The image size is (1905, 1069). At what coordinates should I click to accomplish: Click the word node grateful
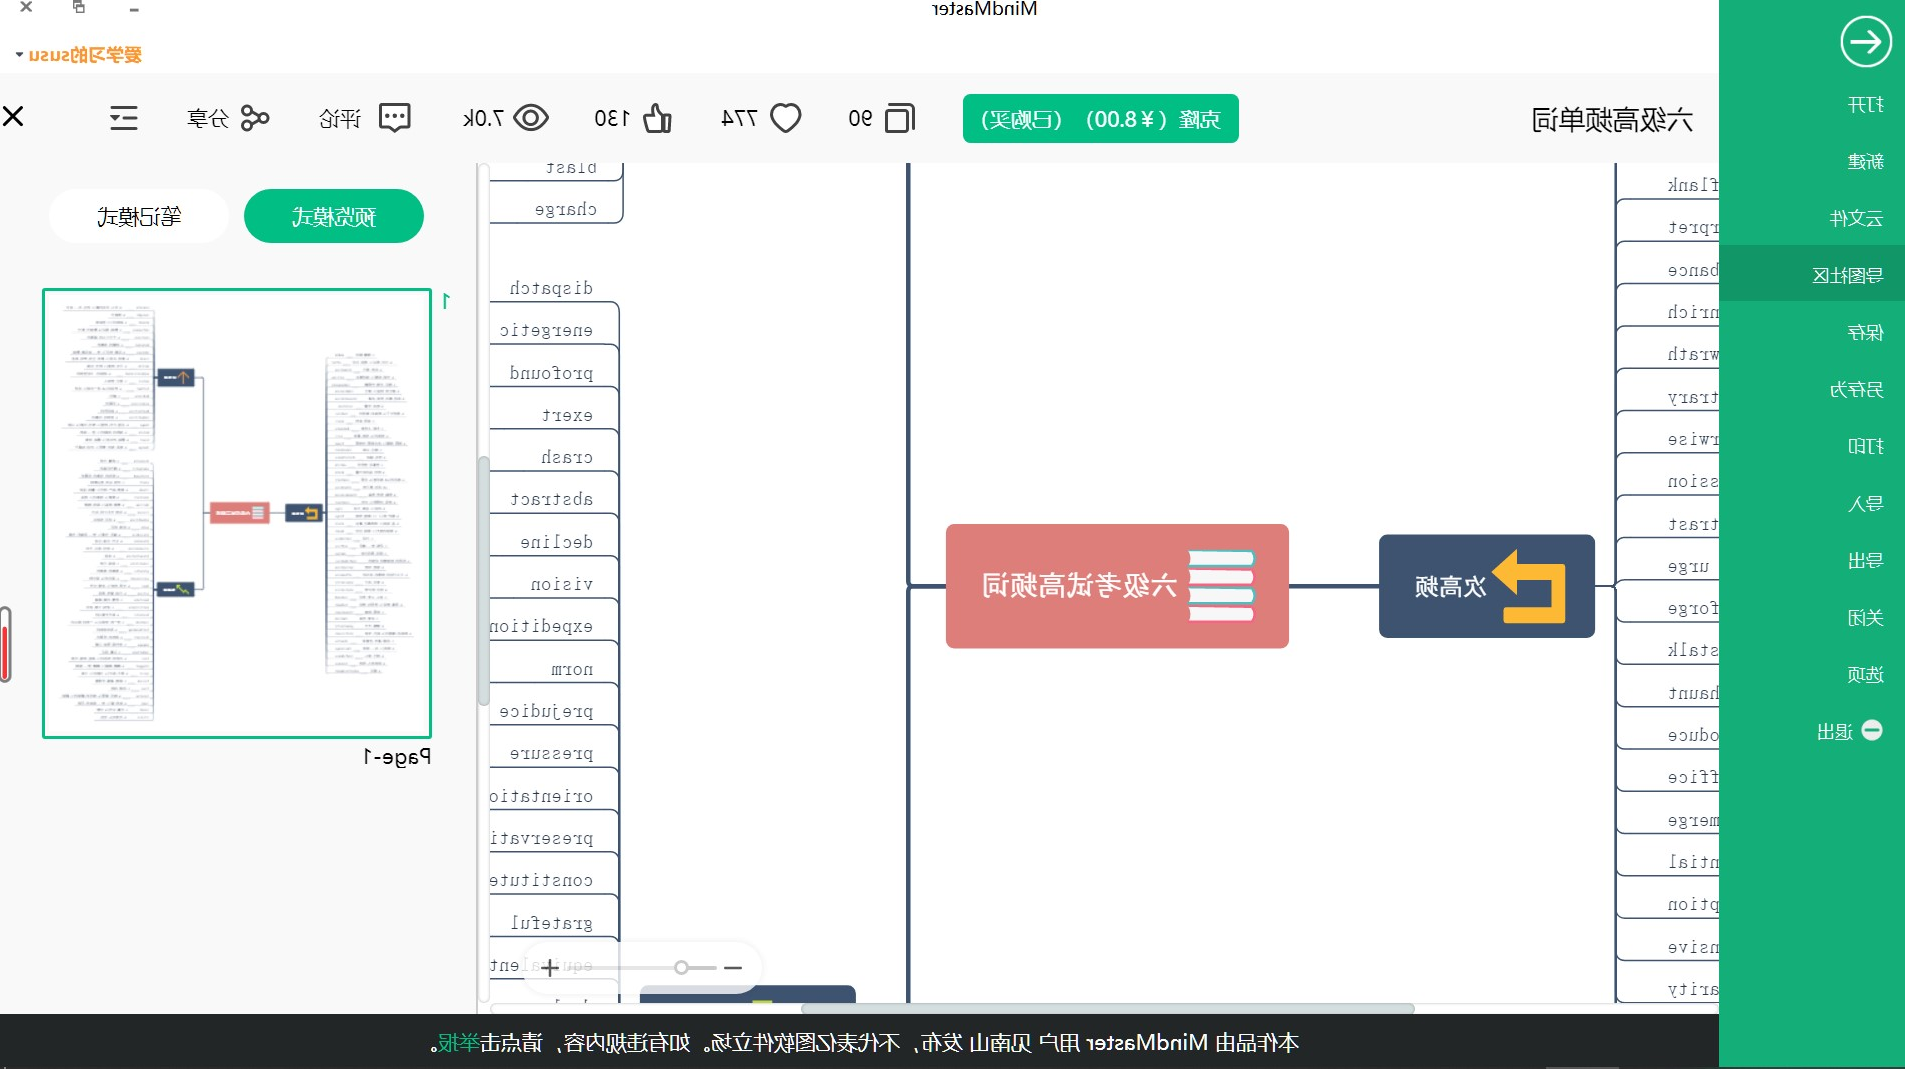tap(551, 922)
